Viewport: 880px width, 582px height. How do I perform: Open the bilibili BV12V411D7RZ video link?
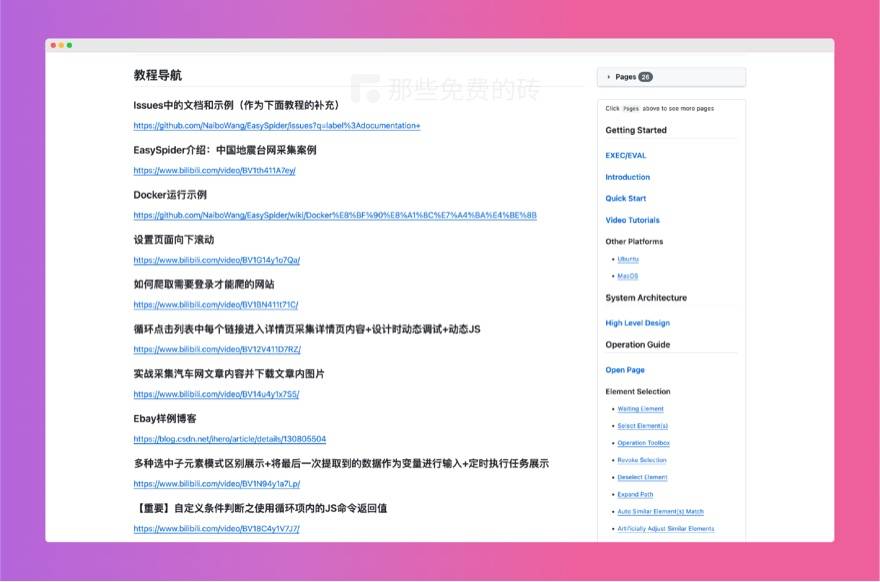pos(217,349)
